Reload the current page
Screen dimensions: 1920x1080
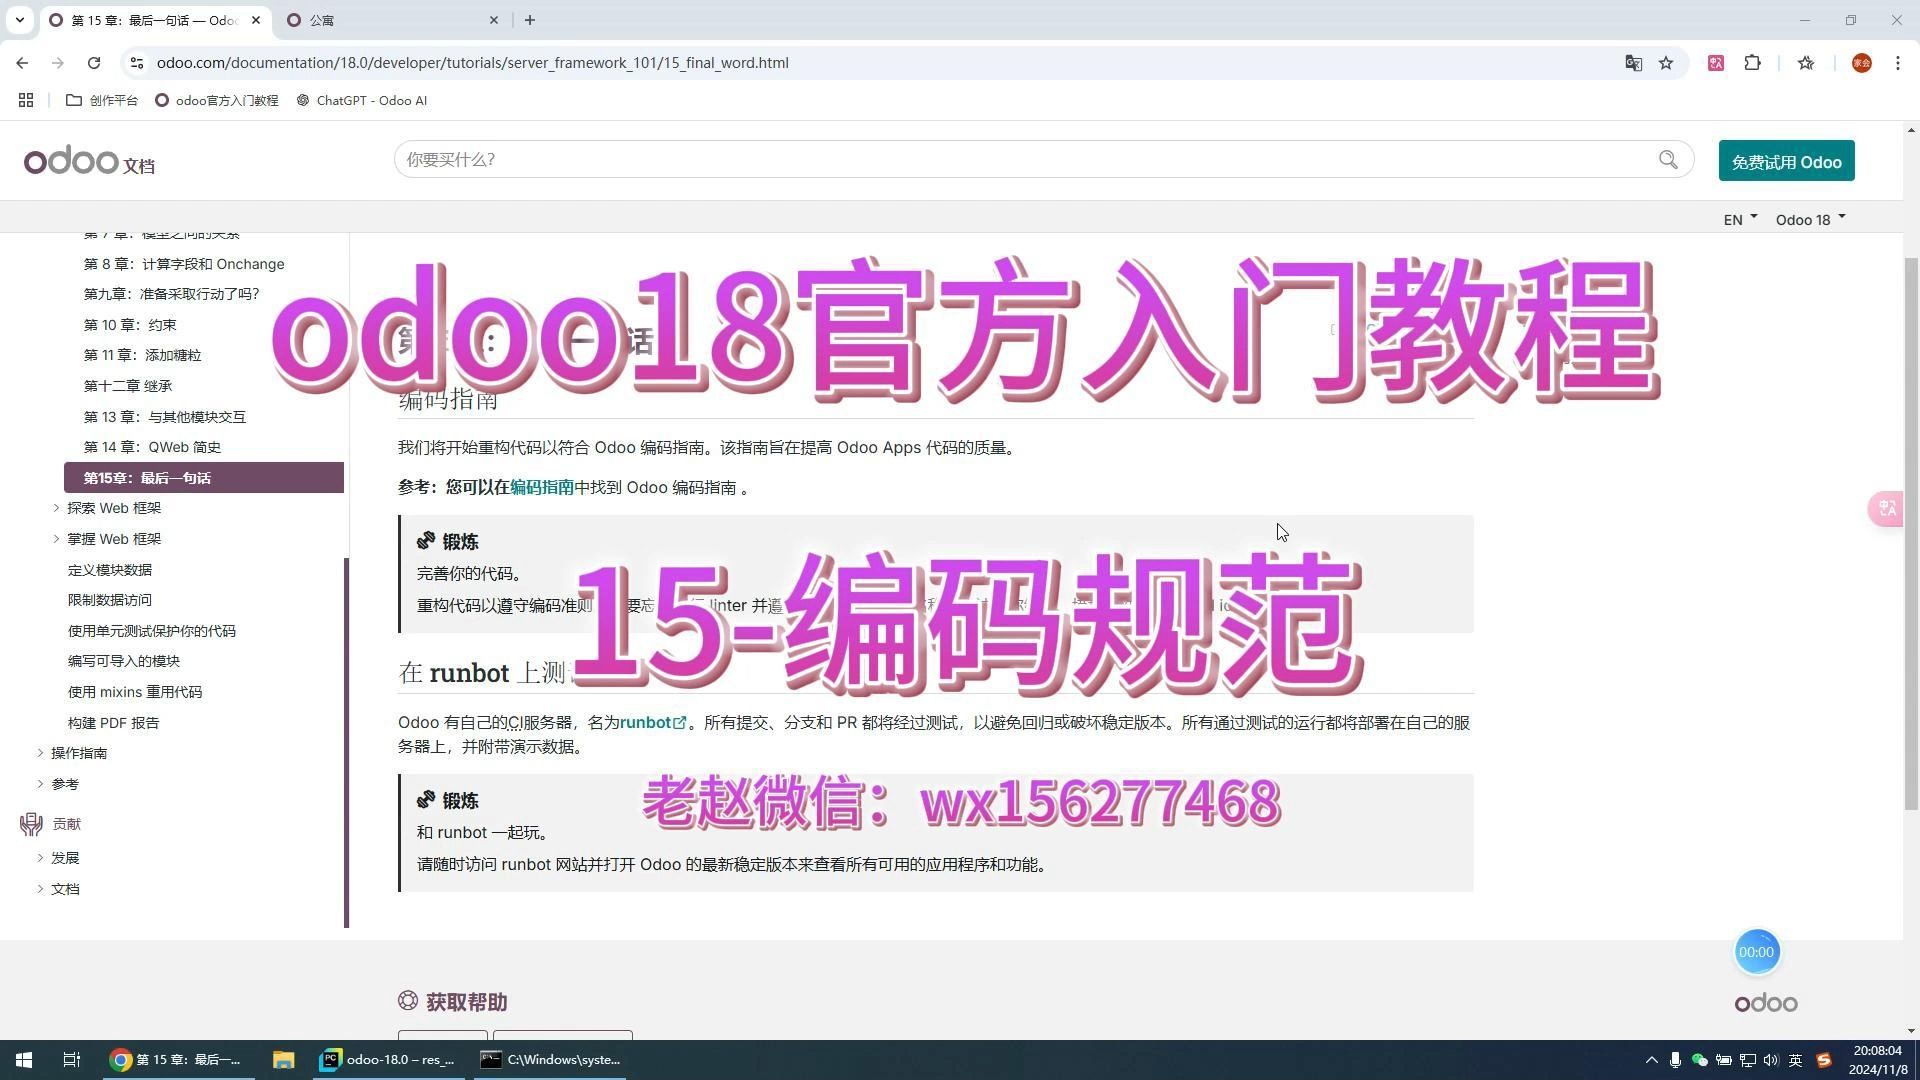click(x=94, y=63)
